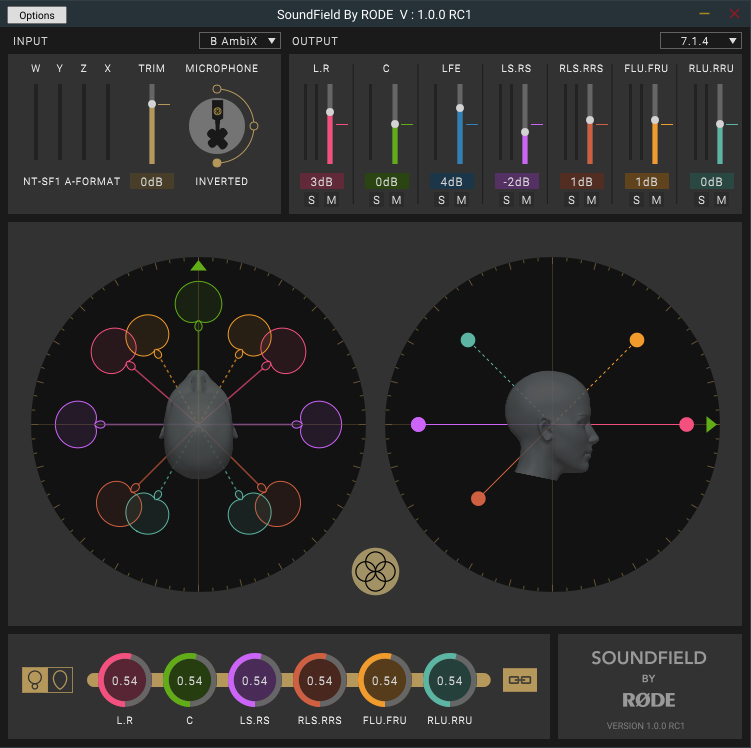Click the FLU.FRU directivity knob
This screenshot has height=748, width=751.
click(384, 680)
